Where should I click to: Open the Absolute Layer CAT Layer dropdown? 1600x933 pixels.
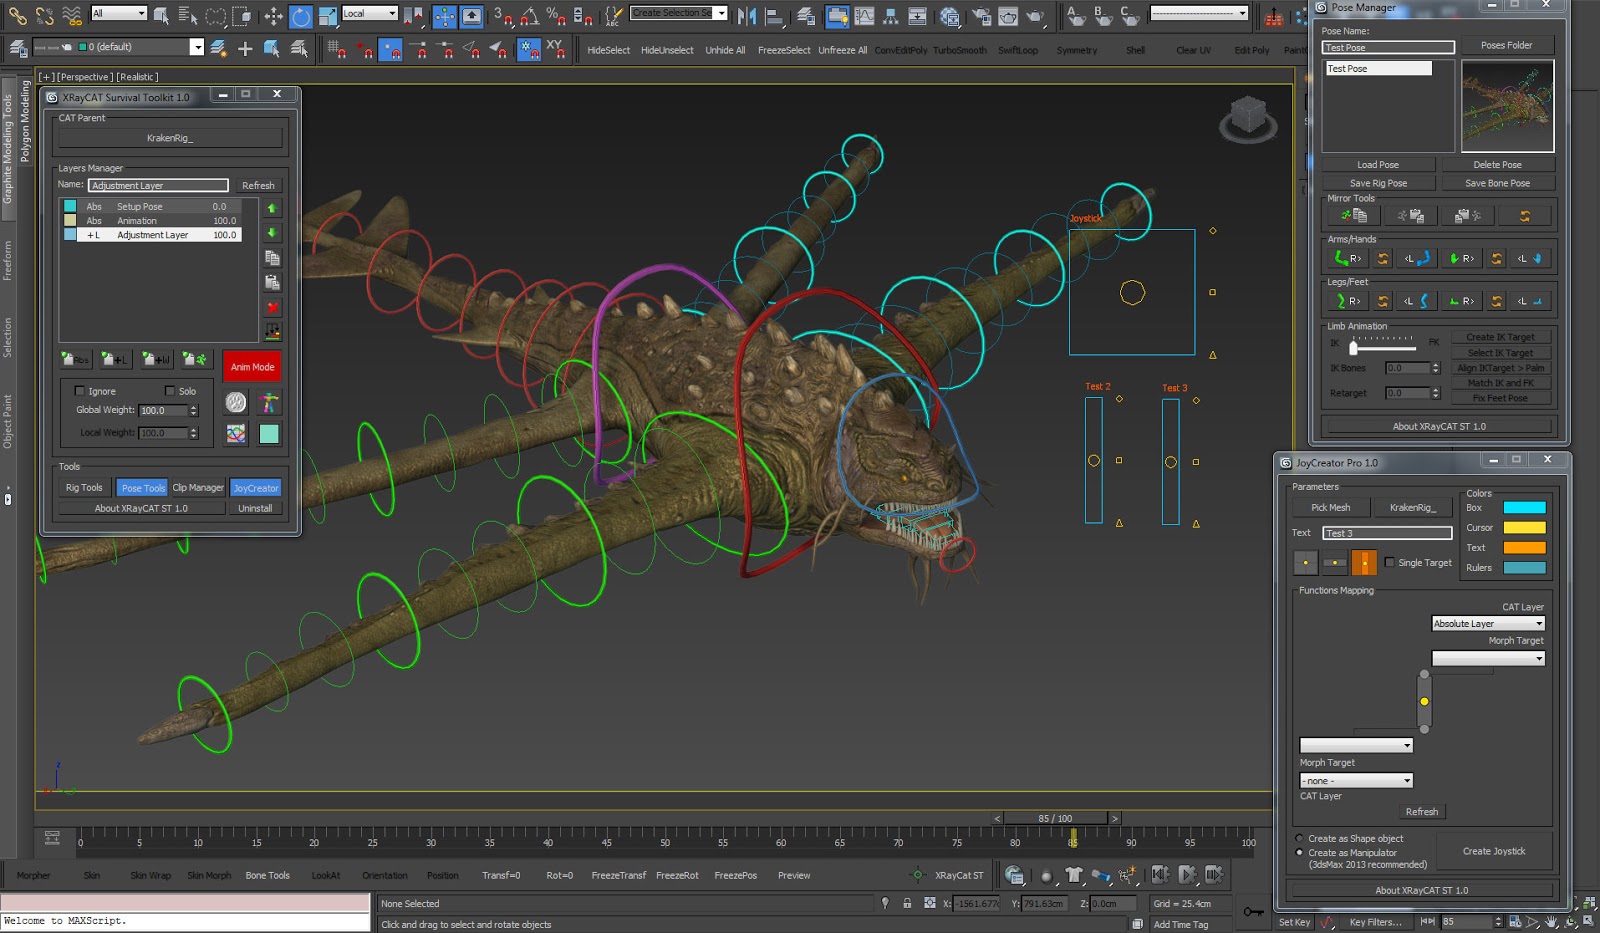click(x=1489, y=622)
